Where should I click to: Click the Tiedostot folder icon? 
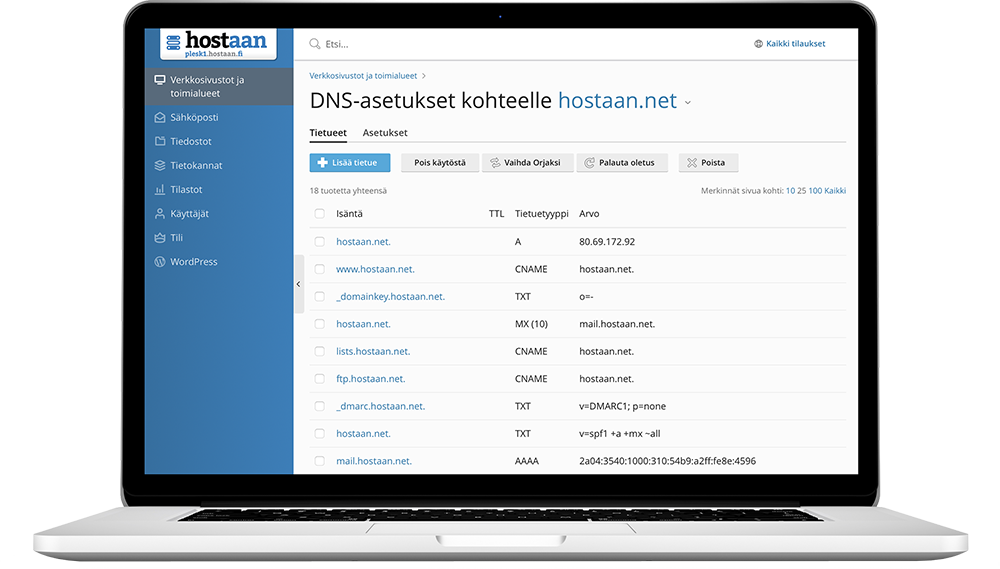click(x=160, y=141)
